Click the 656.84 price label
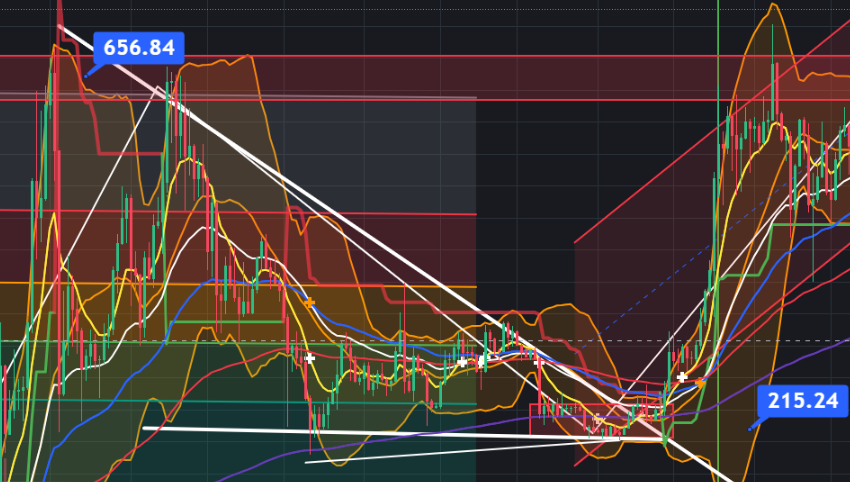Viewport: 850px width, 482px height. click(x=139, y=48)
